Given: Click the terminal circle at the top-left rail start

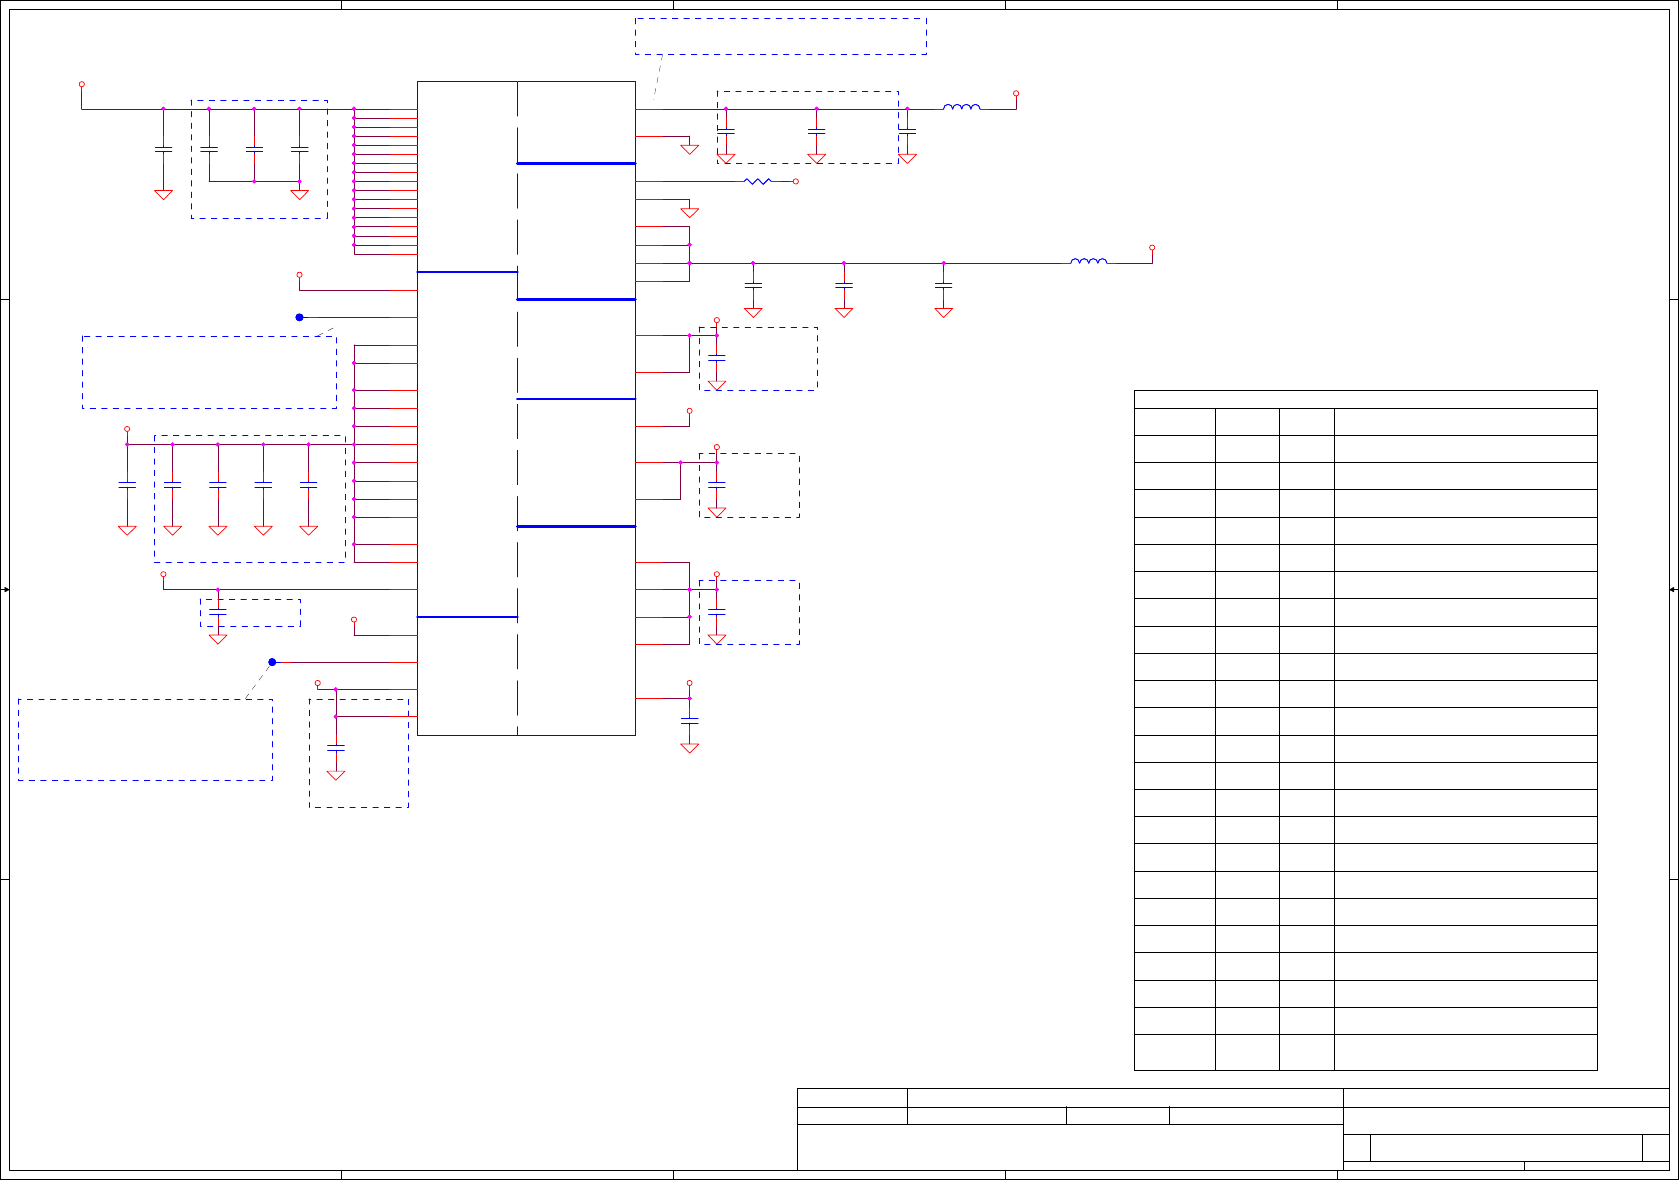Looking at the screenshot, I should click(x=82, y=85).
